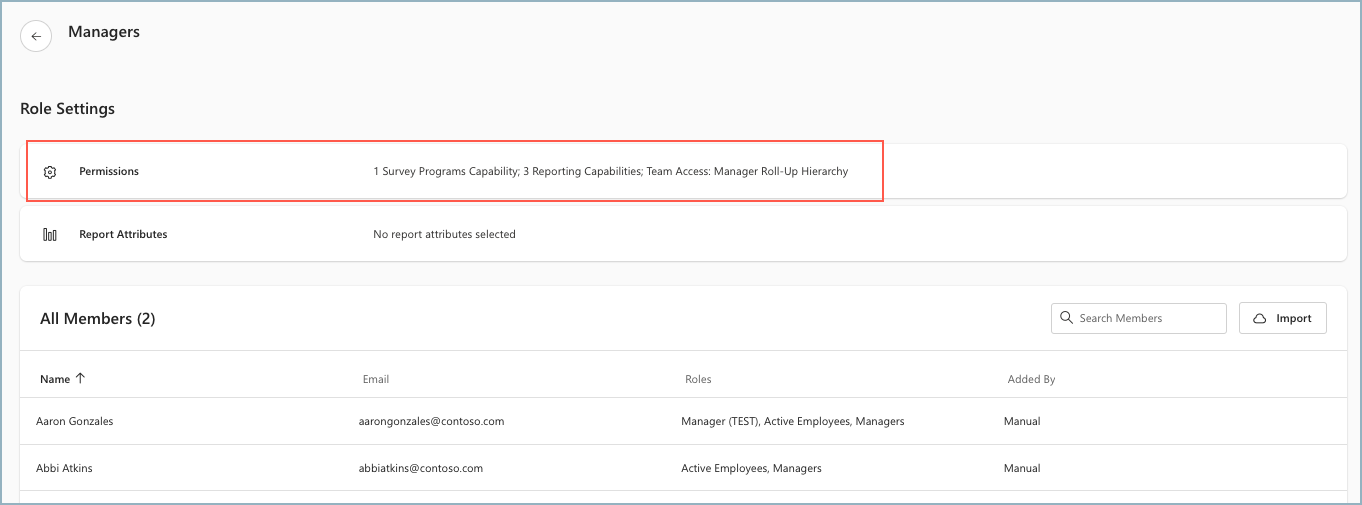Click the Report Attributes bar chart icon

(50, 235)
